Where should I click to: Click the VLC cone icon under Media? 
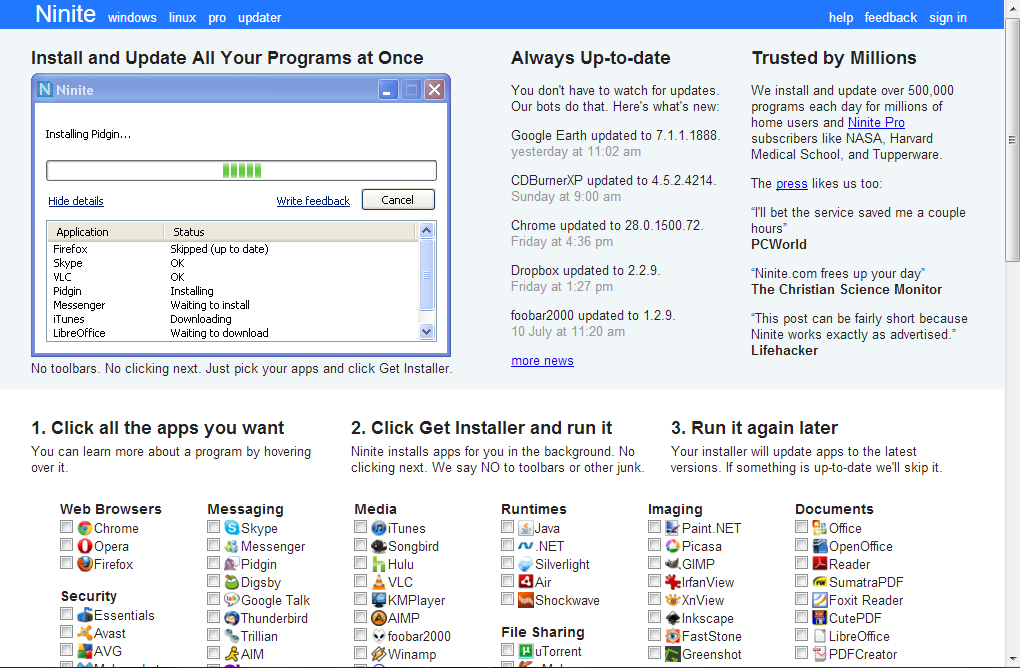click(x=379, y=582)
